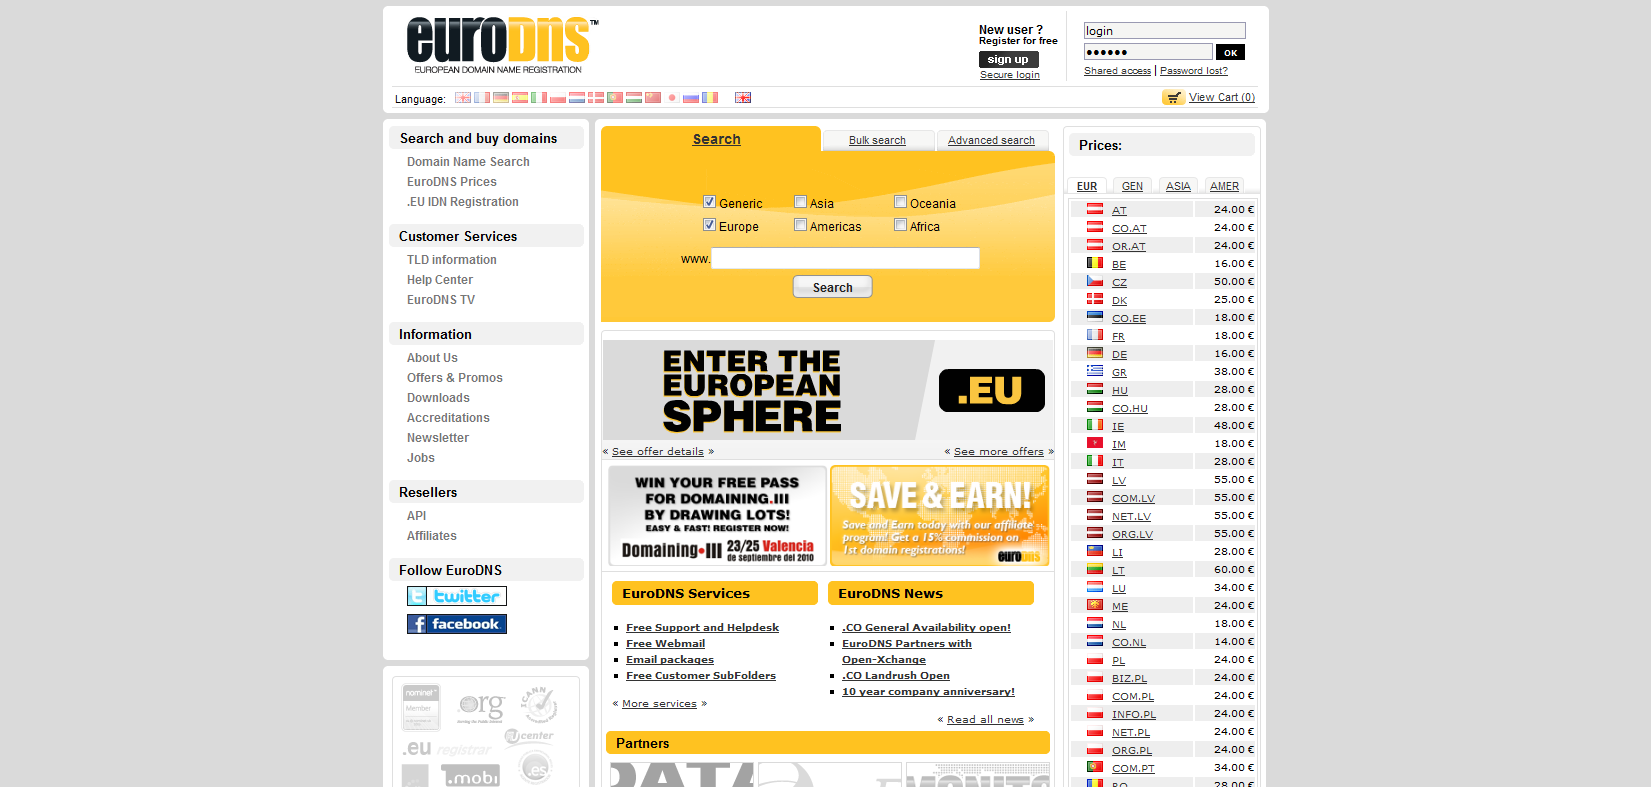The width and height of the screenshot is (1651, 787).
Task: Uncheck the Generic checkbox
Action: (709, 202)
